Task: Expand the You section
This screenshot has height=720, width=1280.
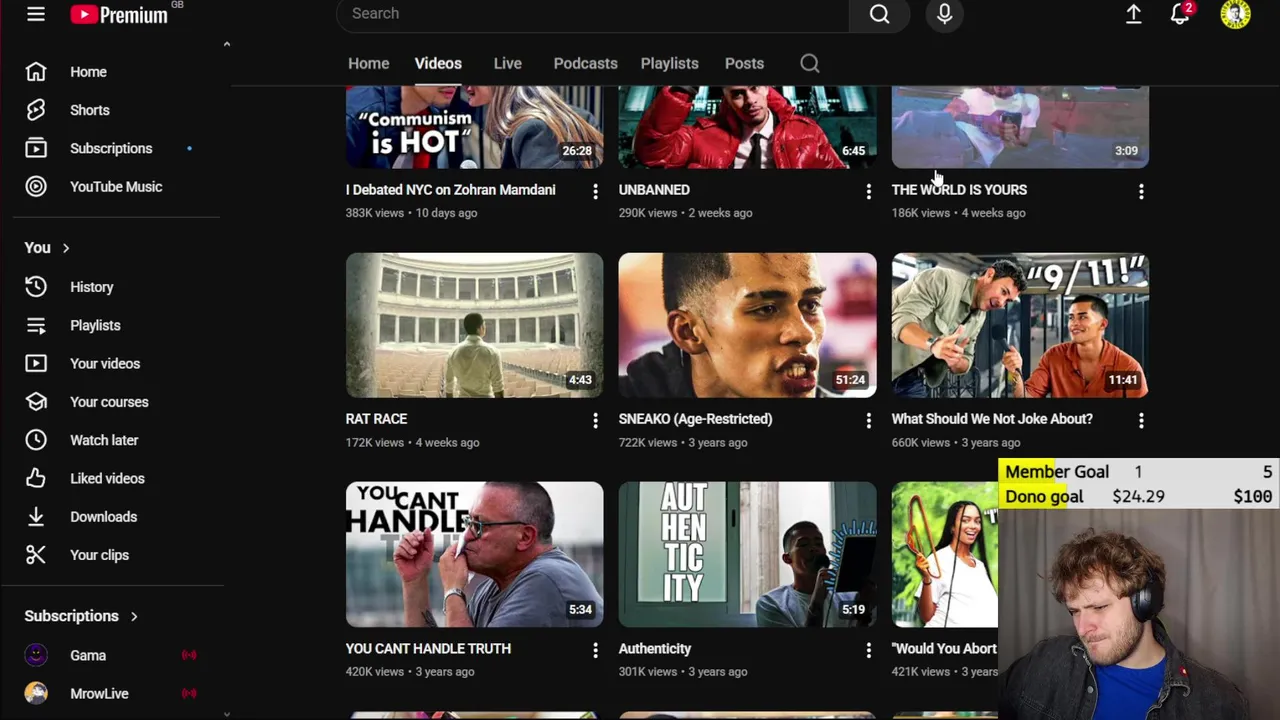Action: [47, 248]
